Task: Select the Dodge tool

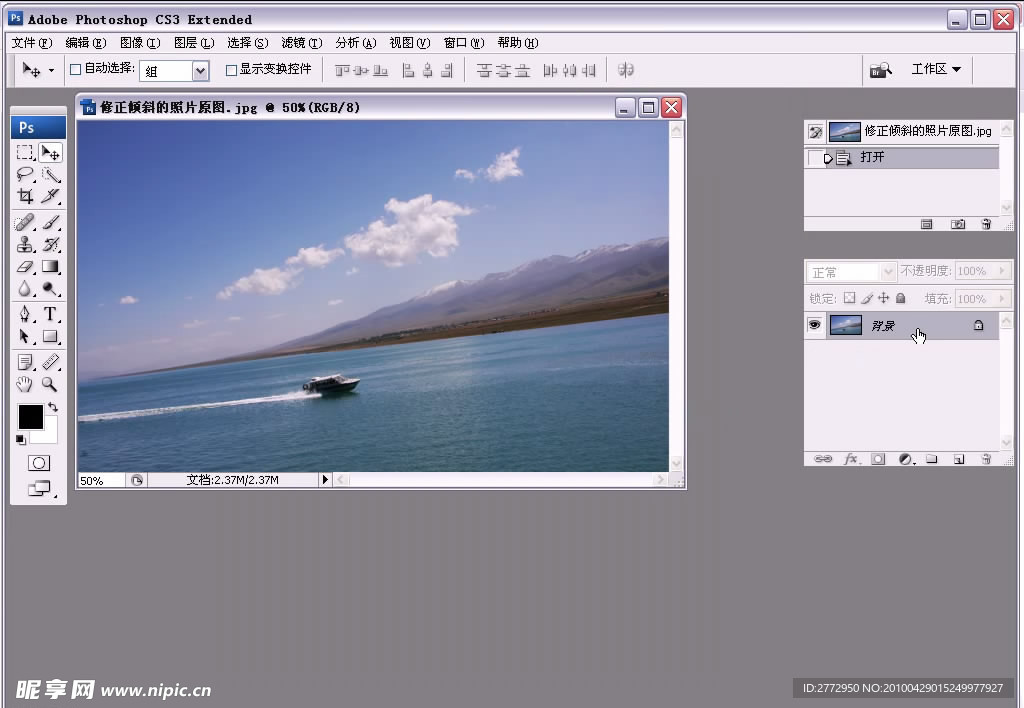Action: 50,289
